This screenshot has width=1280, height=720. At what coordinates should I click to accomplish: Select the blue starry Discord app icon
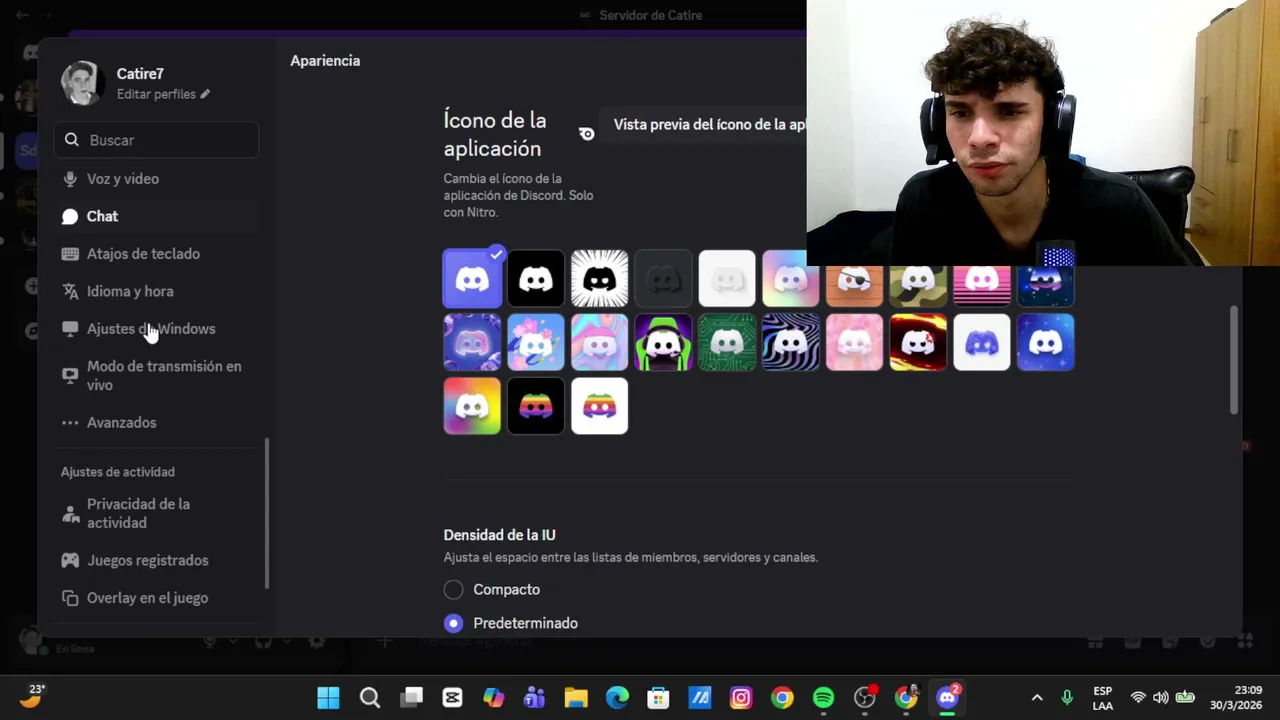[x=1046, y=342]
